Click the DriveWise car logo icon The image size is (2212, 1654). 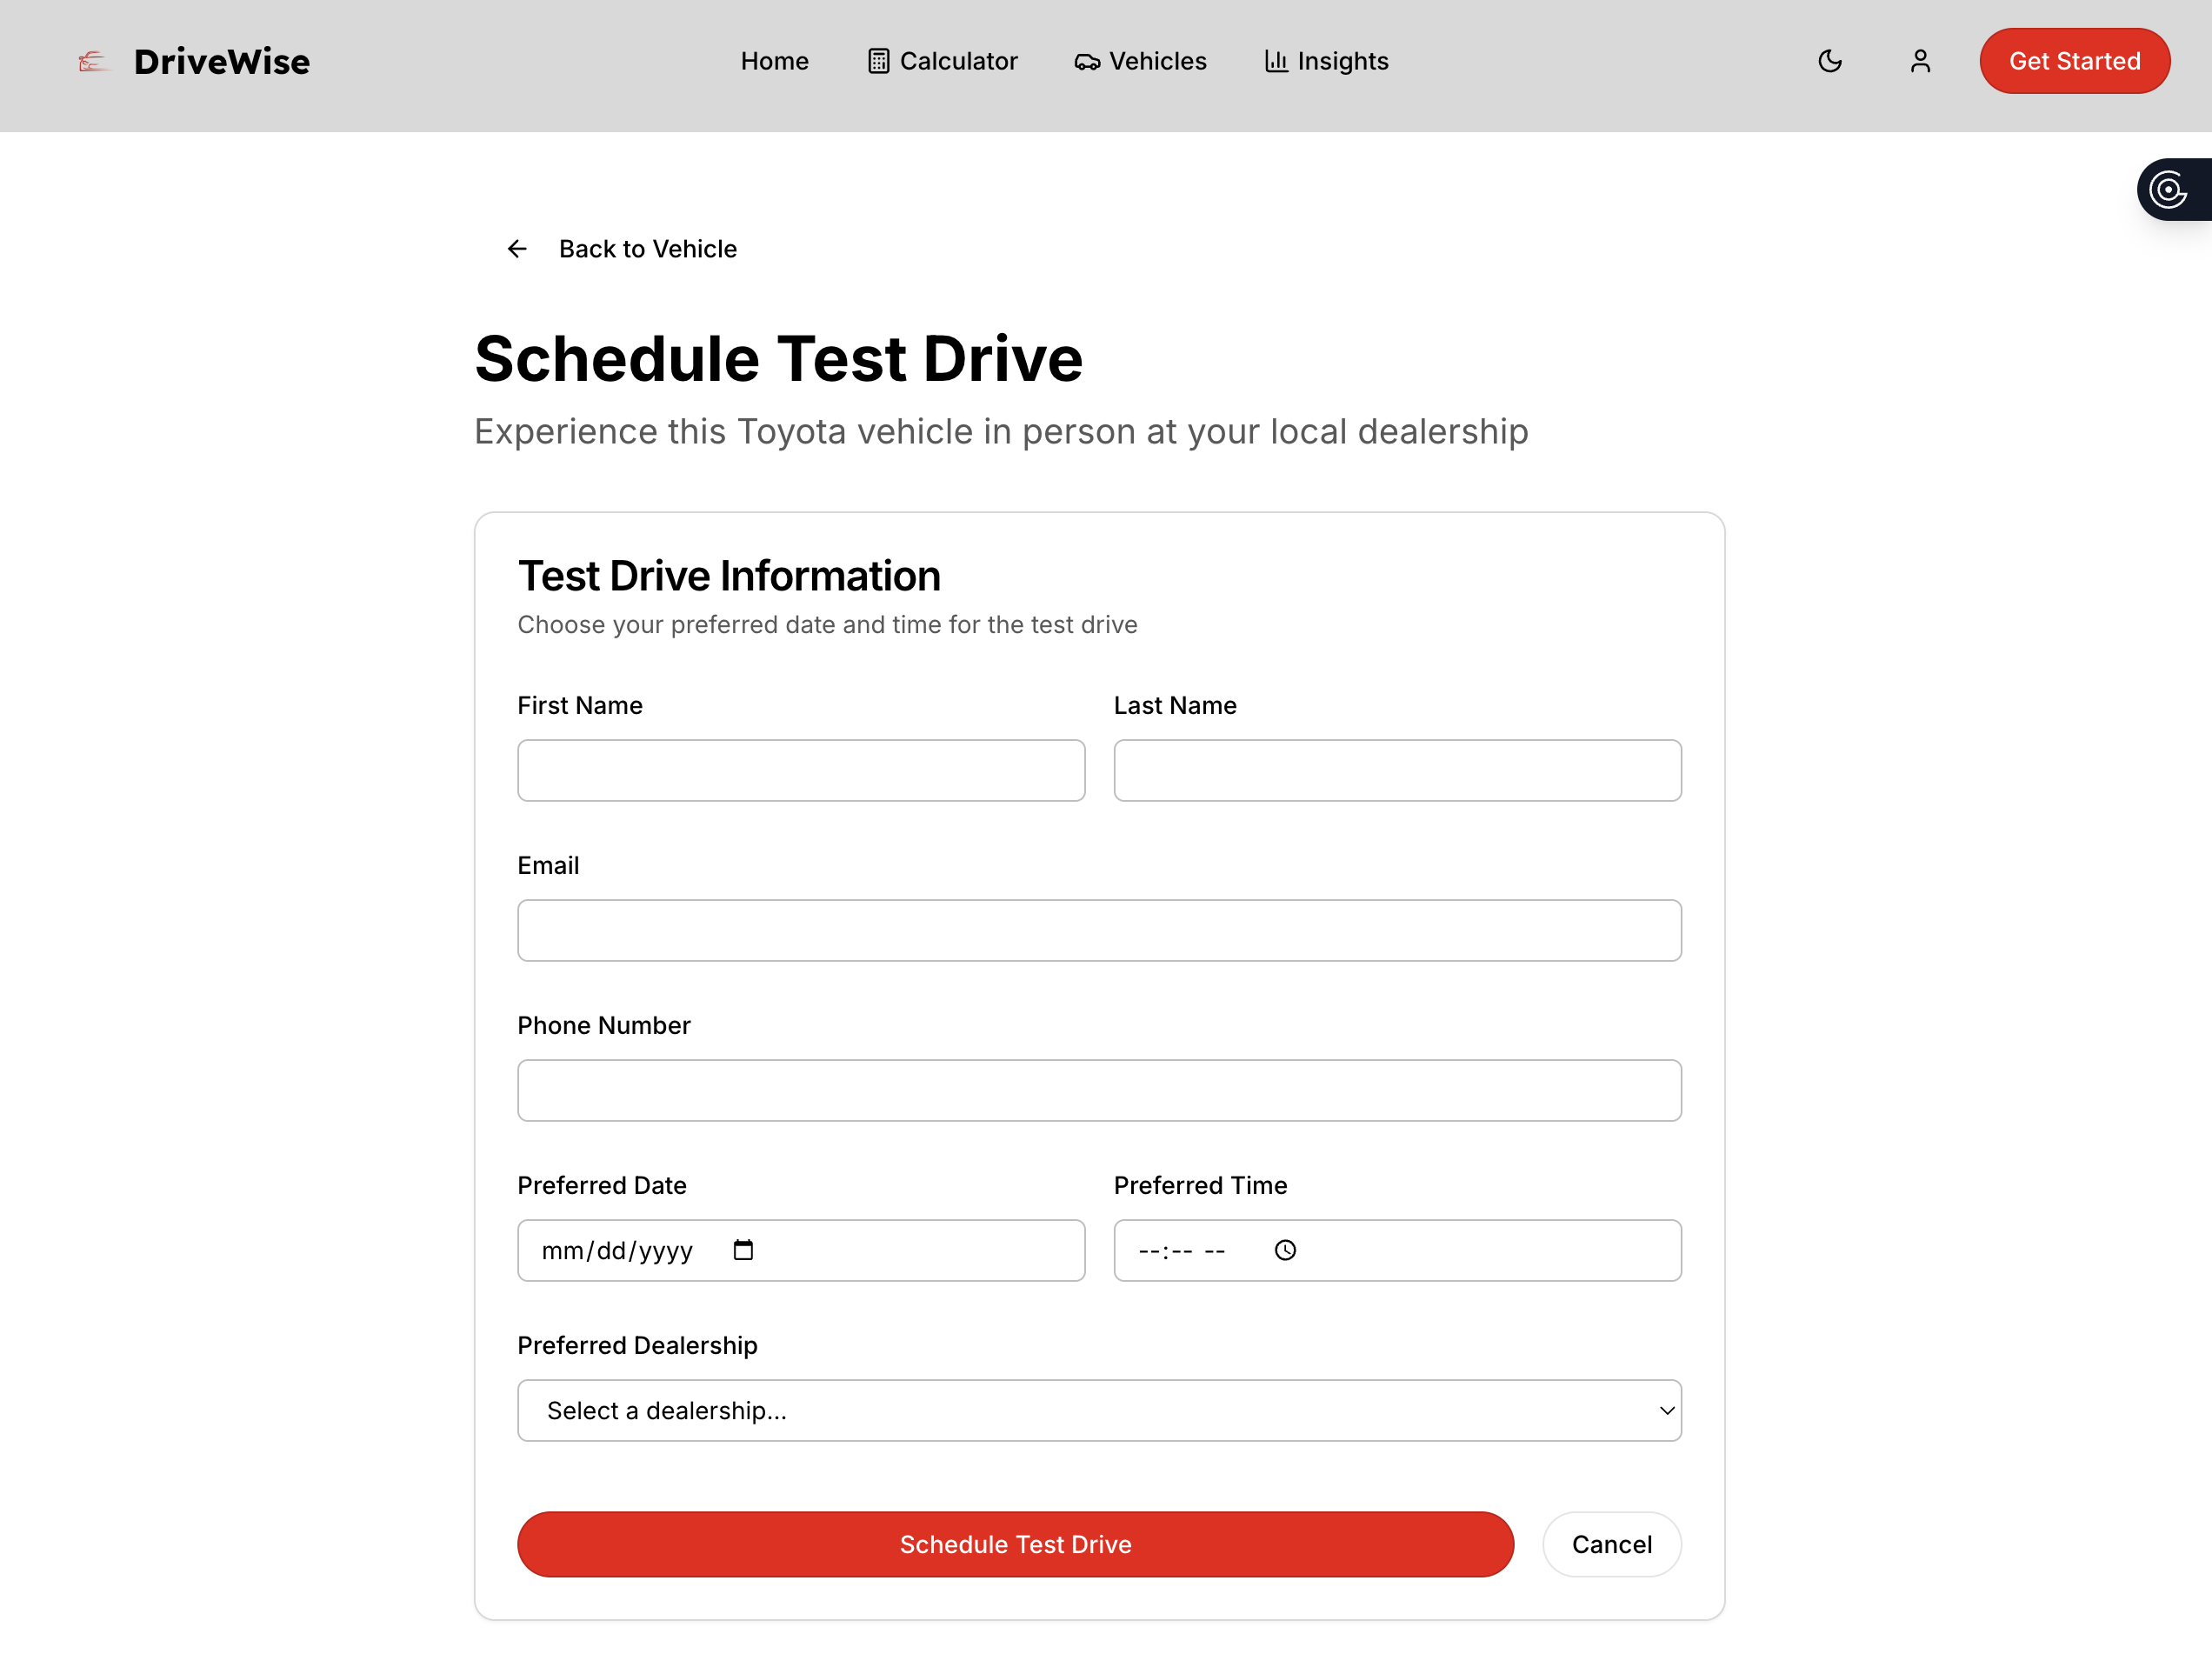[x=92, y=62]
